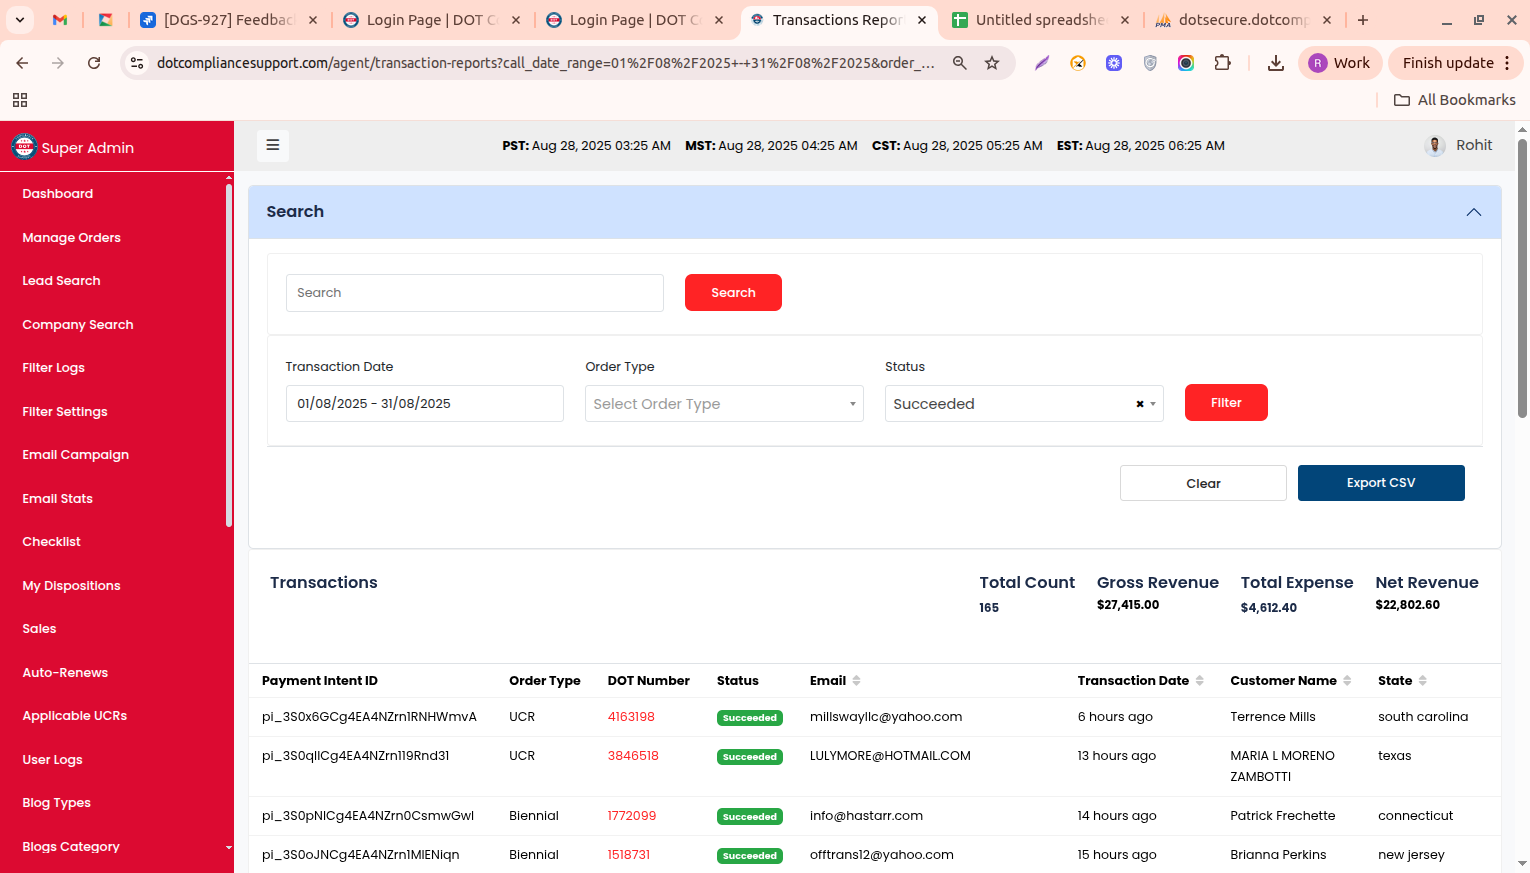Click the zoom magnifier icon in address bar
The height and width of the screenshot is (873, 1530).
point(959,63)
